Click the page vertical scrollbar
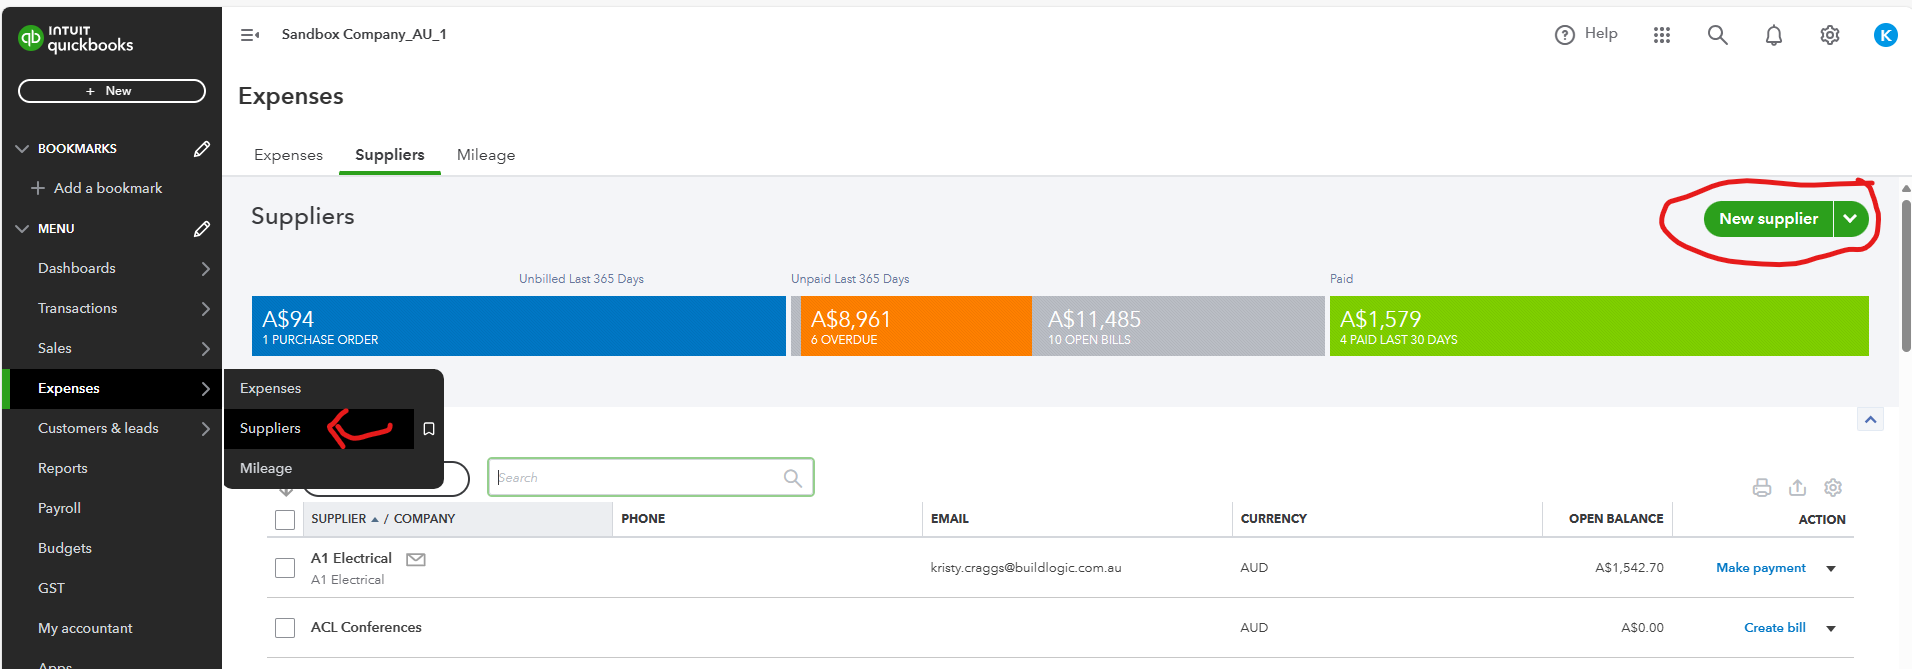 tap(1906, 275)
